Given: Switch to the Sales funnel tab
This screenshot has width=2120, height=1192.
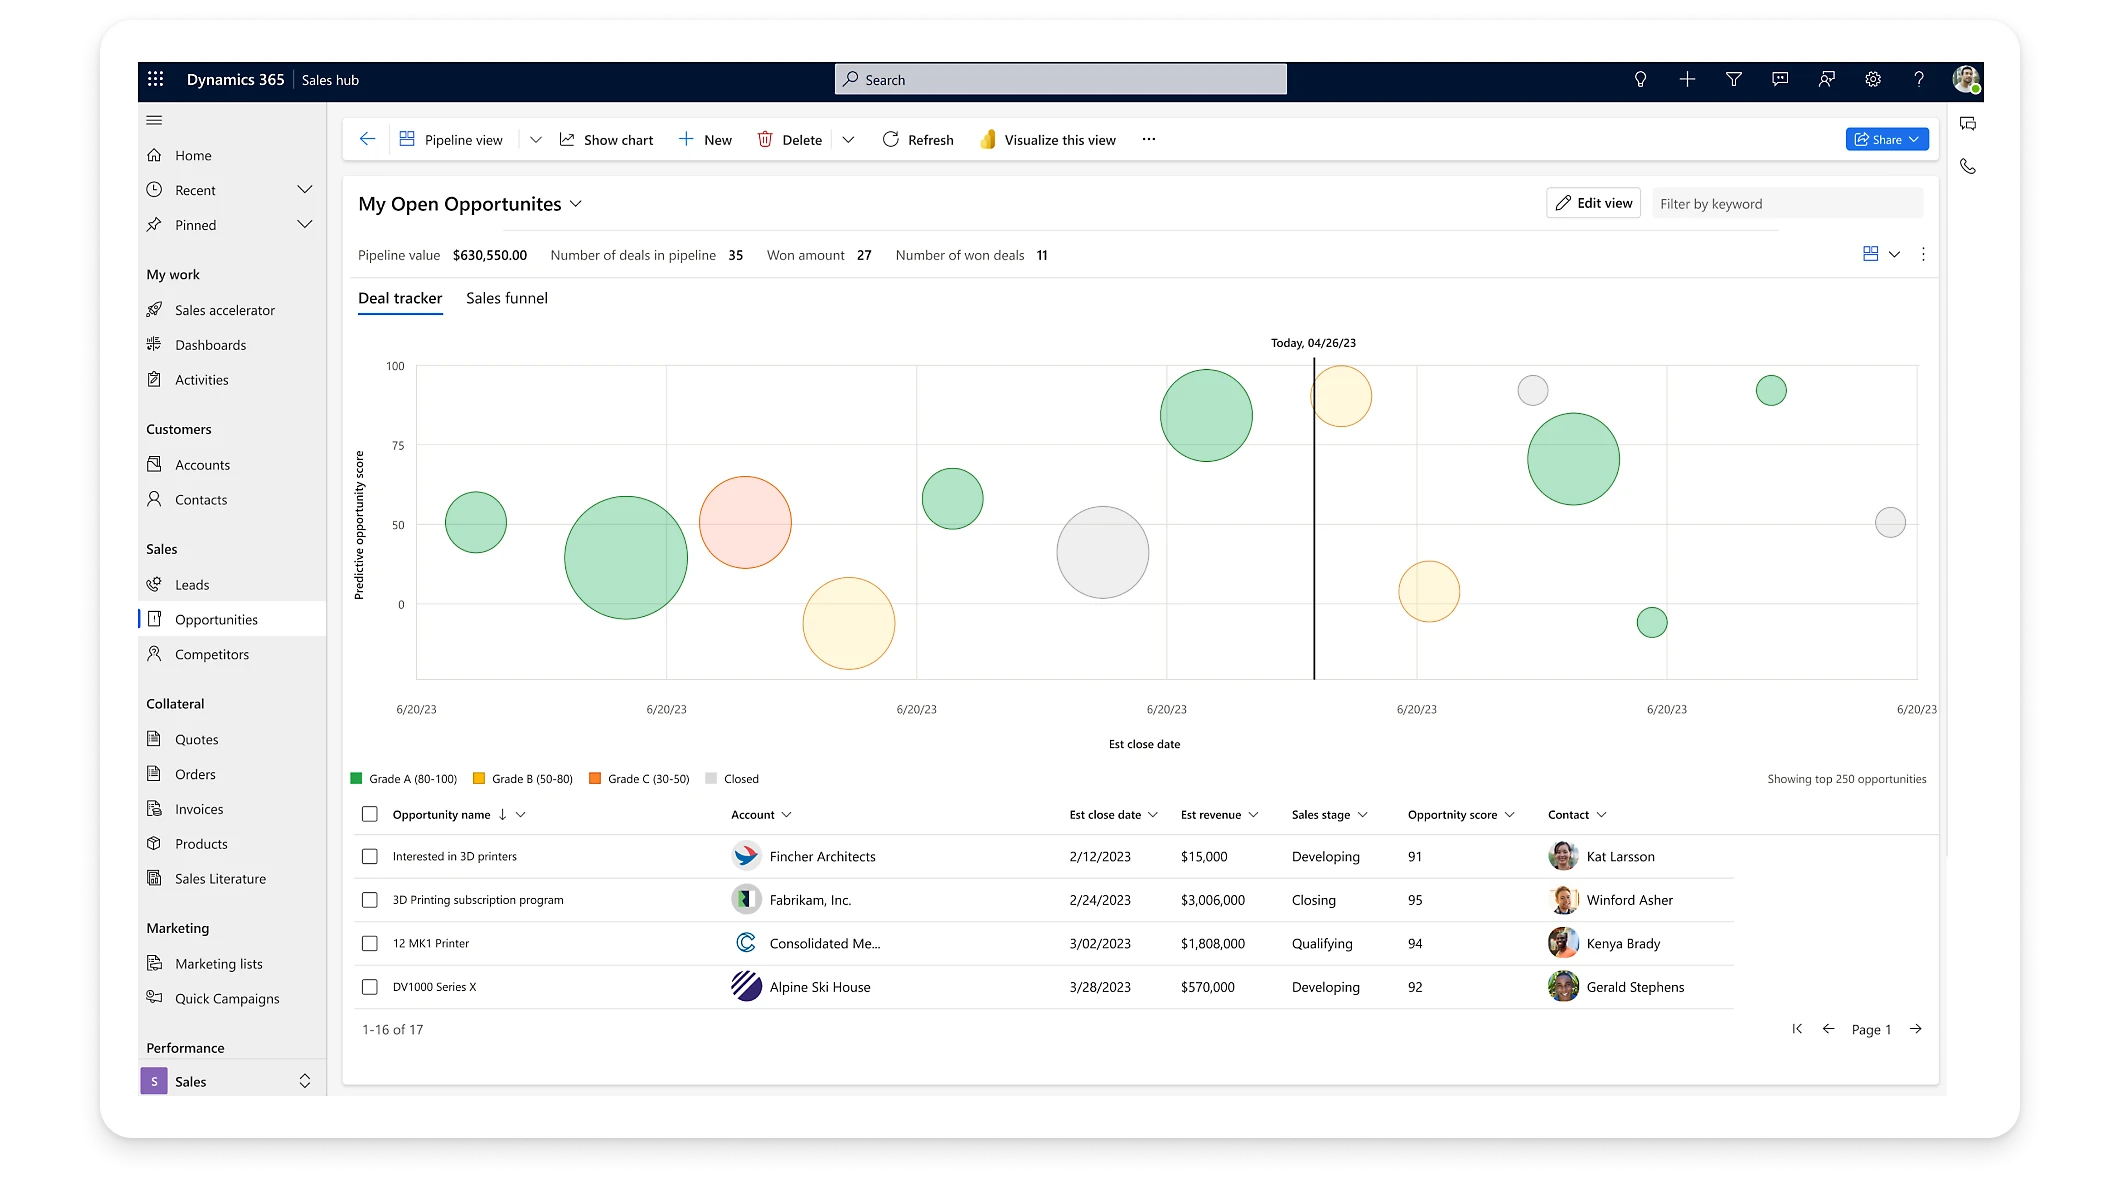Looking at the screenshot, I should pos(506,298).
